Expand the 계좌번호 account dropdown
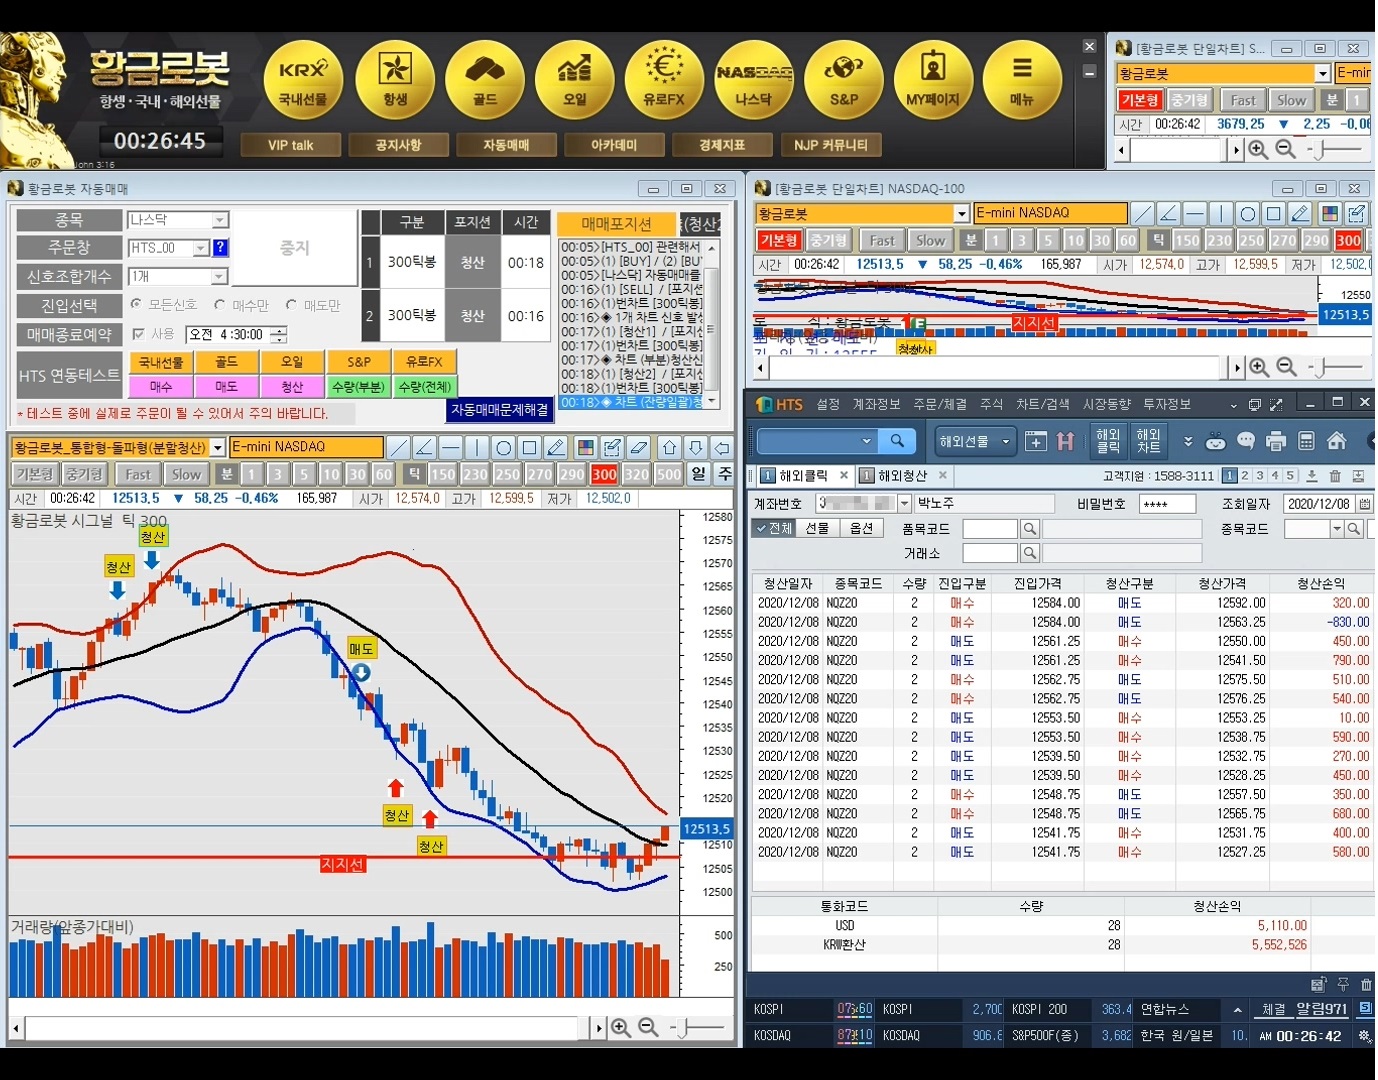The height and width of the screenshot is (1080, 1378). [905, 504]
